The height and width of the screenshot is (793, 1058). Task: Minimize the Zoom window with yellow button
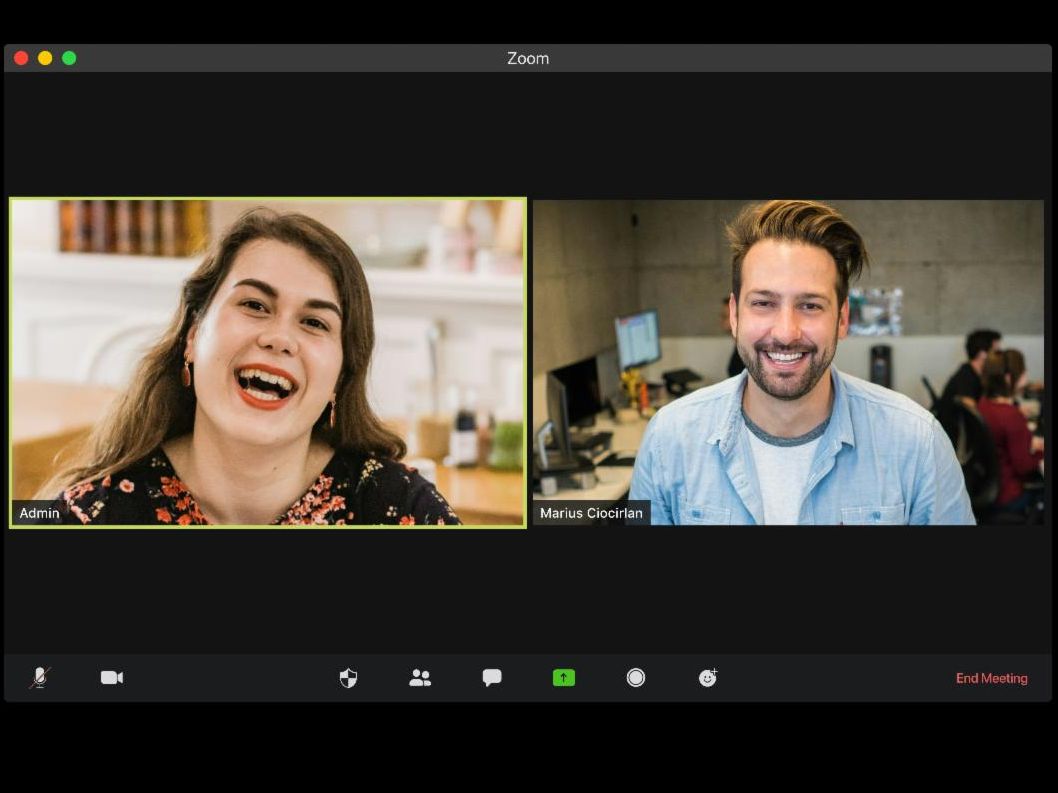click(x=45, y=58)
